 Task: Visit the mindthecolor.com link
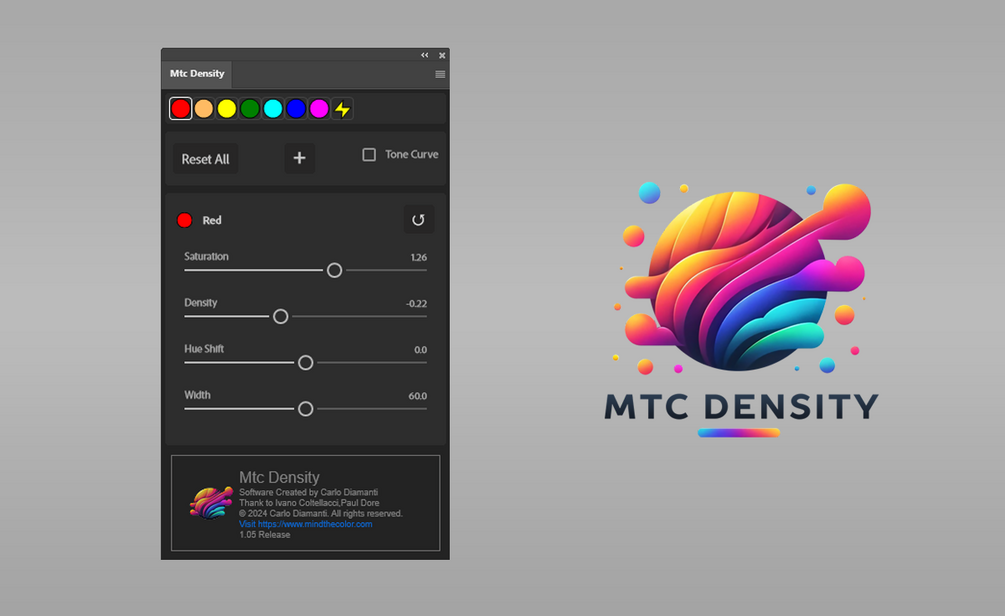[306, 524]
